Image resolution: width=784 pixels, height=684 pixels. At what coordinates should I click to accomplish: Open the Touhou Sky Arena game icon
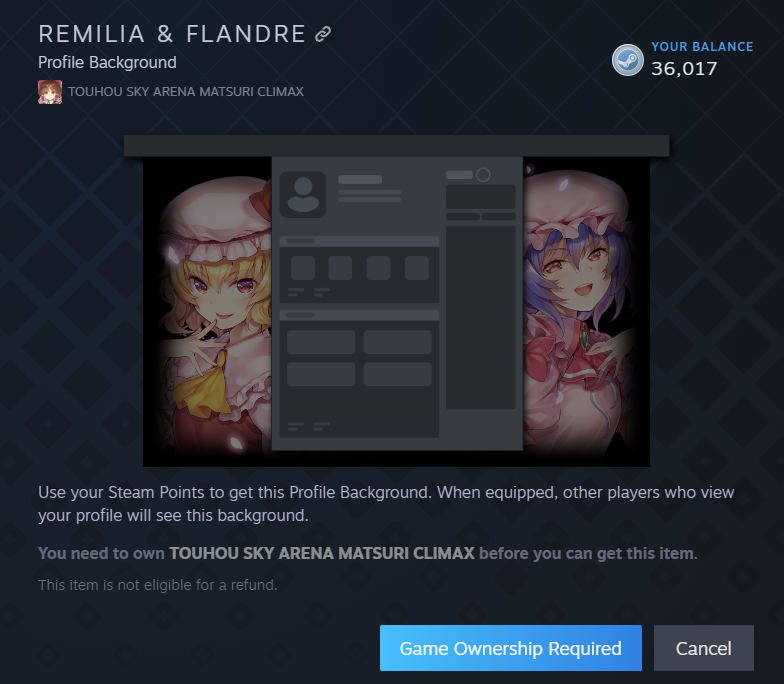tap(50, 92)
